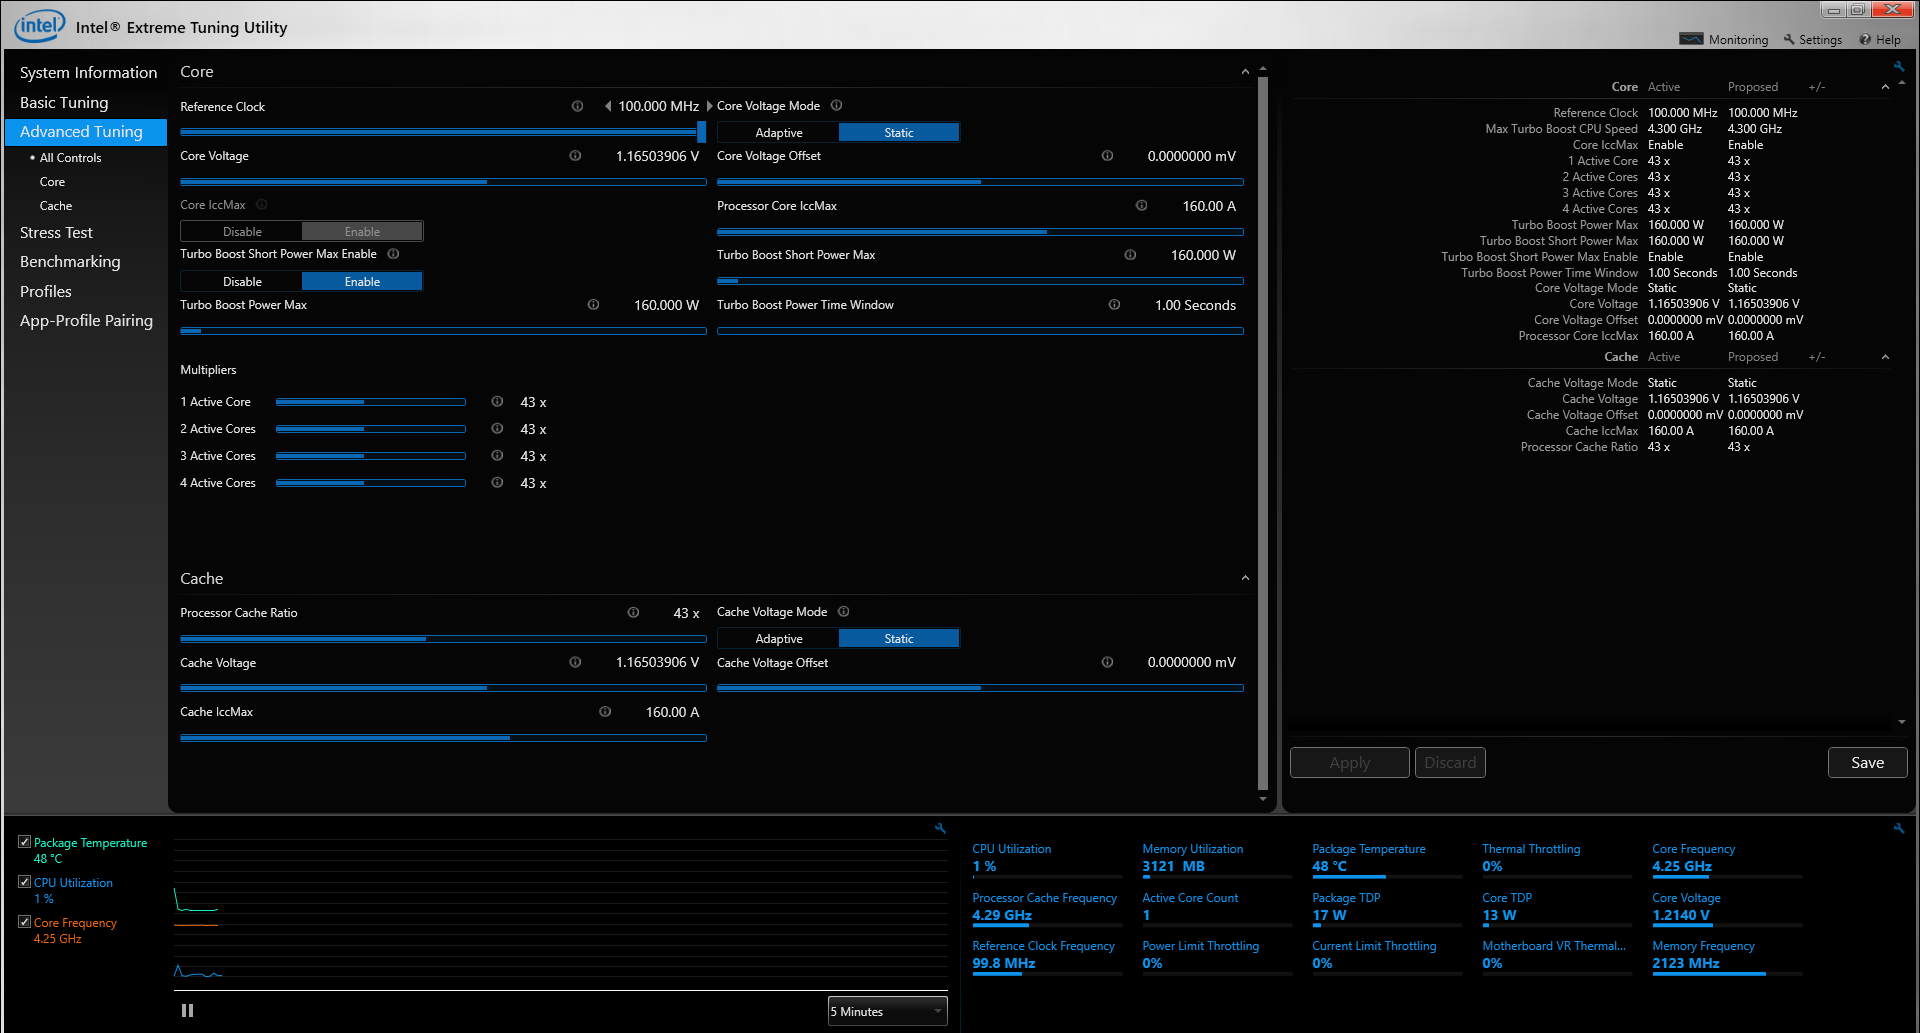
Task: Click info icon for Cache Voltage Offset
Action: click(x=1107, y=662)
